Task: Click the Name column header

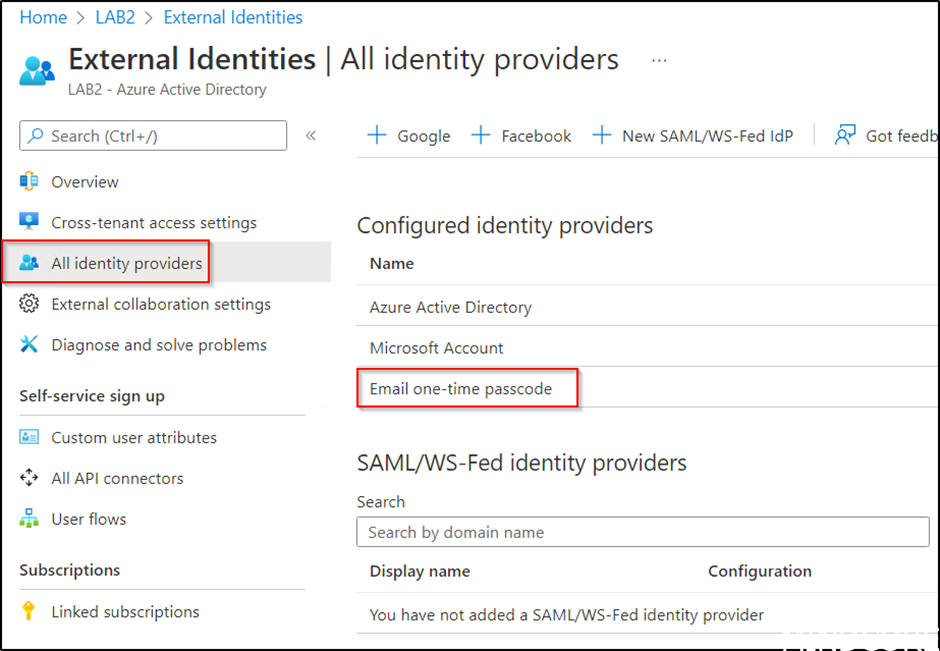Action: 391,263
